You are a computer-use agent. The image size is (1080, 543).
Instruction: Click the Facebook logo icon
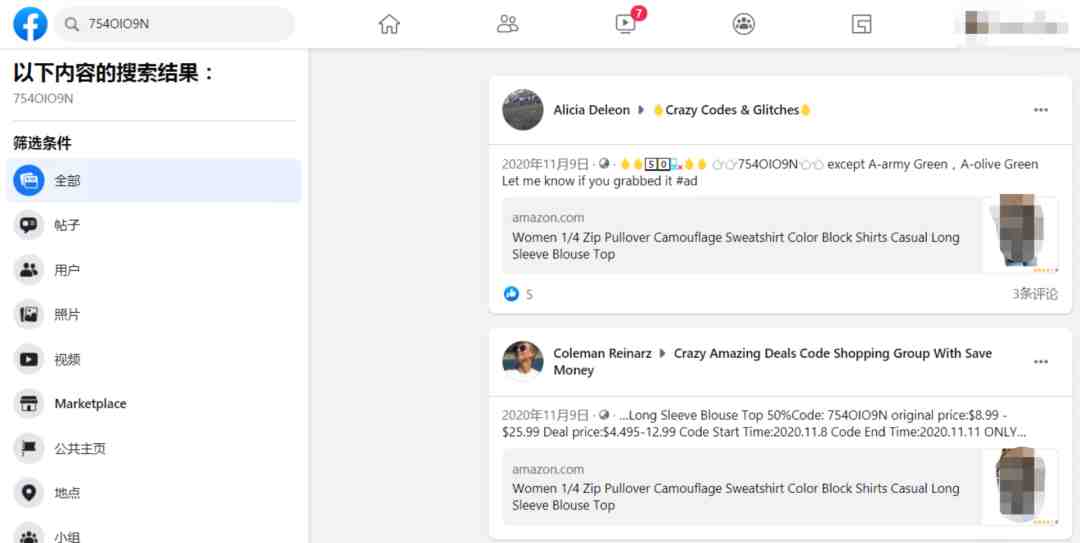click(30, 24)
